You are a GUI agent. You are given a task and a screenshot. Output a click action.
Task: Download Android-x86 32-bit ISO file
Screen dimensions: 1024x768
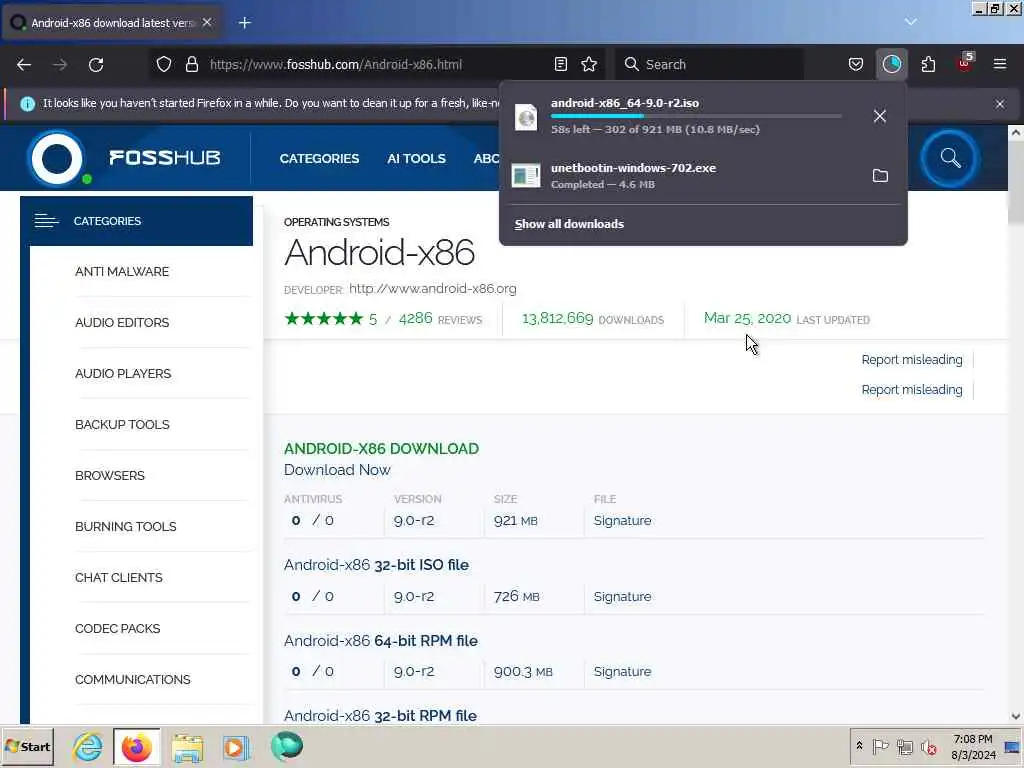(376, 565)
